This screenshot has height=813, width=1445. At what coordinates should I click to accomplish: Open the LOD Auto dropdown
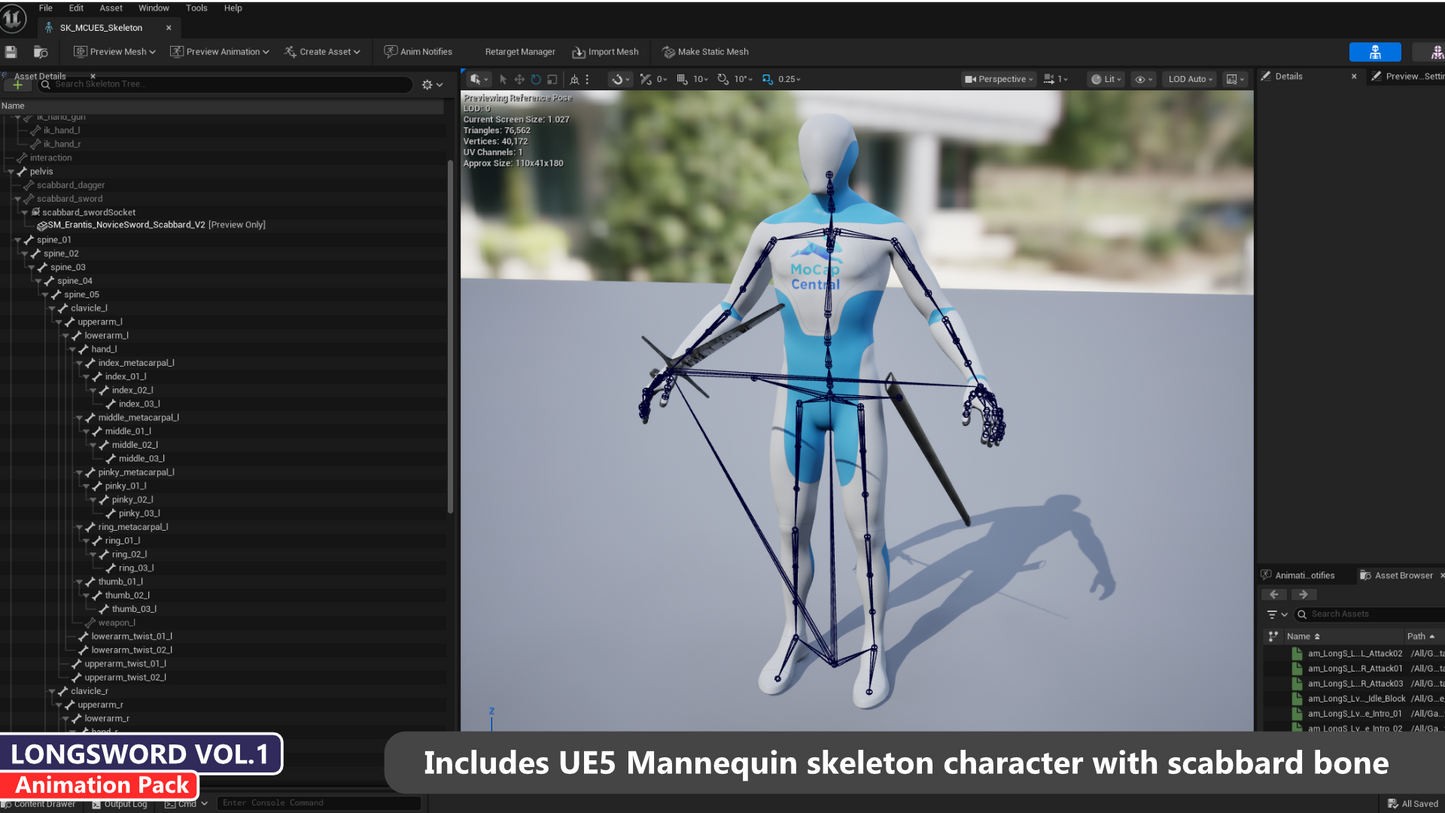[x=1189, y=79]
